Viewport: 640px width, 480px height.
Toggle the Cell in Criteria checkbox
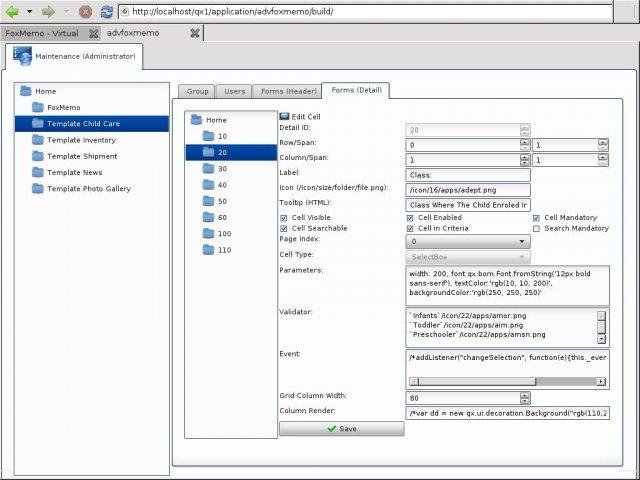(410, 228)
